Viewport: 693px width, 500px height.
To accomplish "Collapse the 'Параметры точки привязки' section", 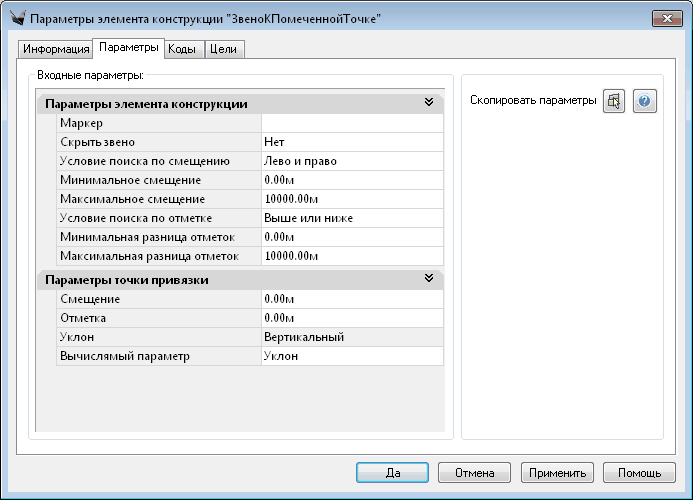I will 429,279.
